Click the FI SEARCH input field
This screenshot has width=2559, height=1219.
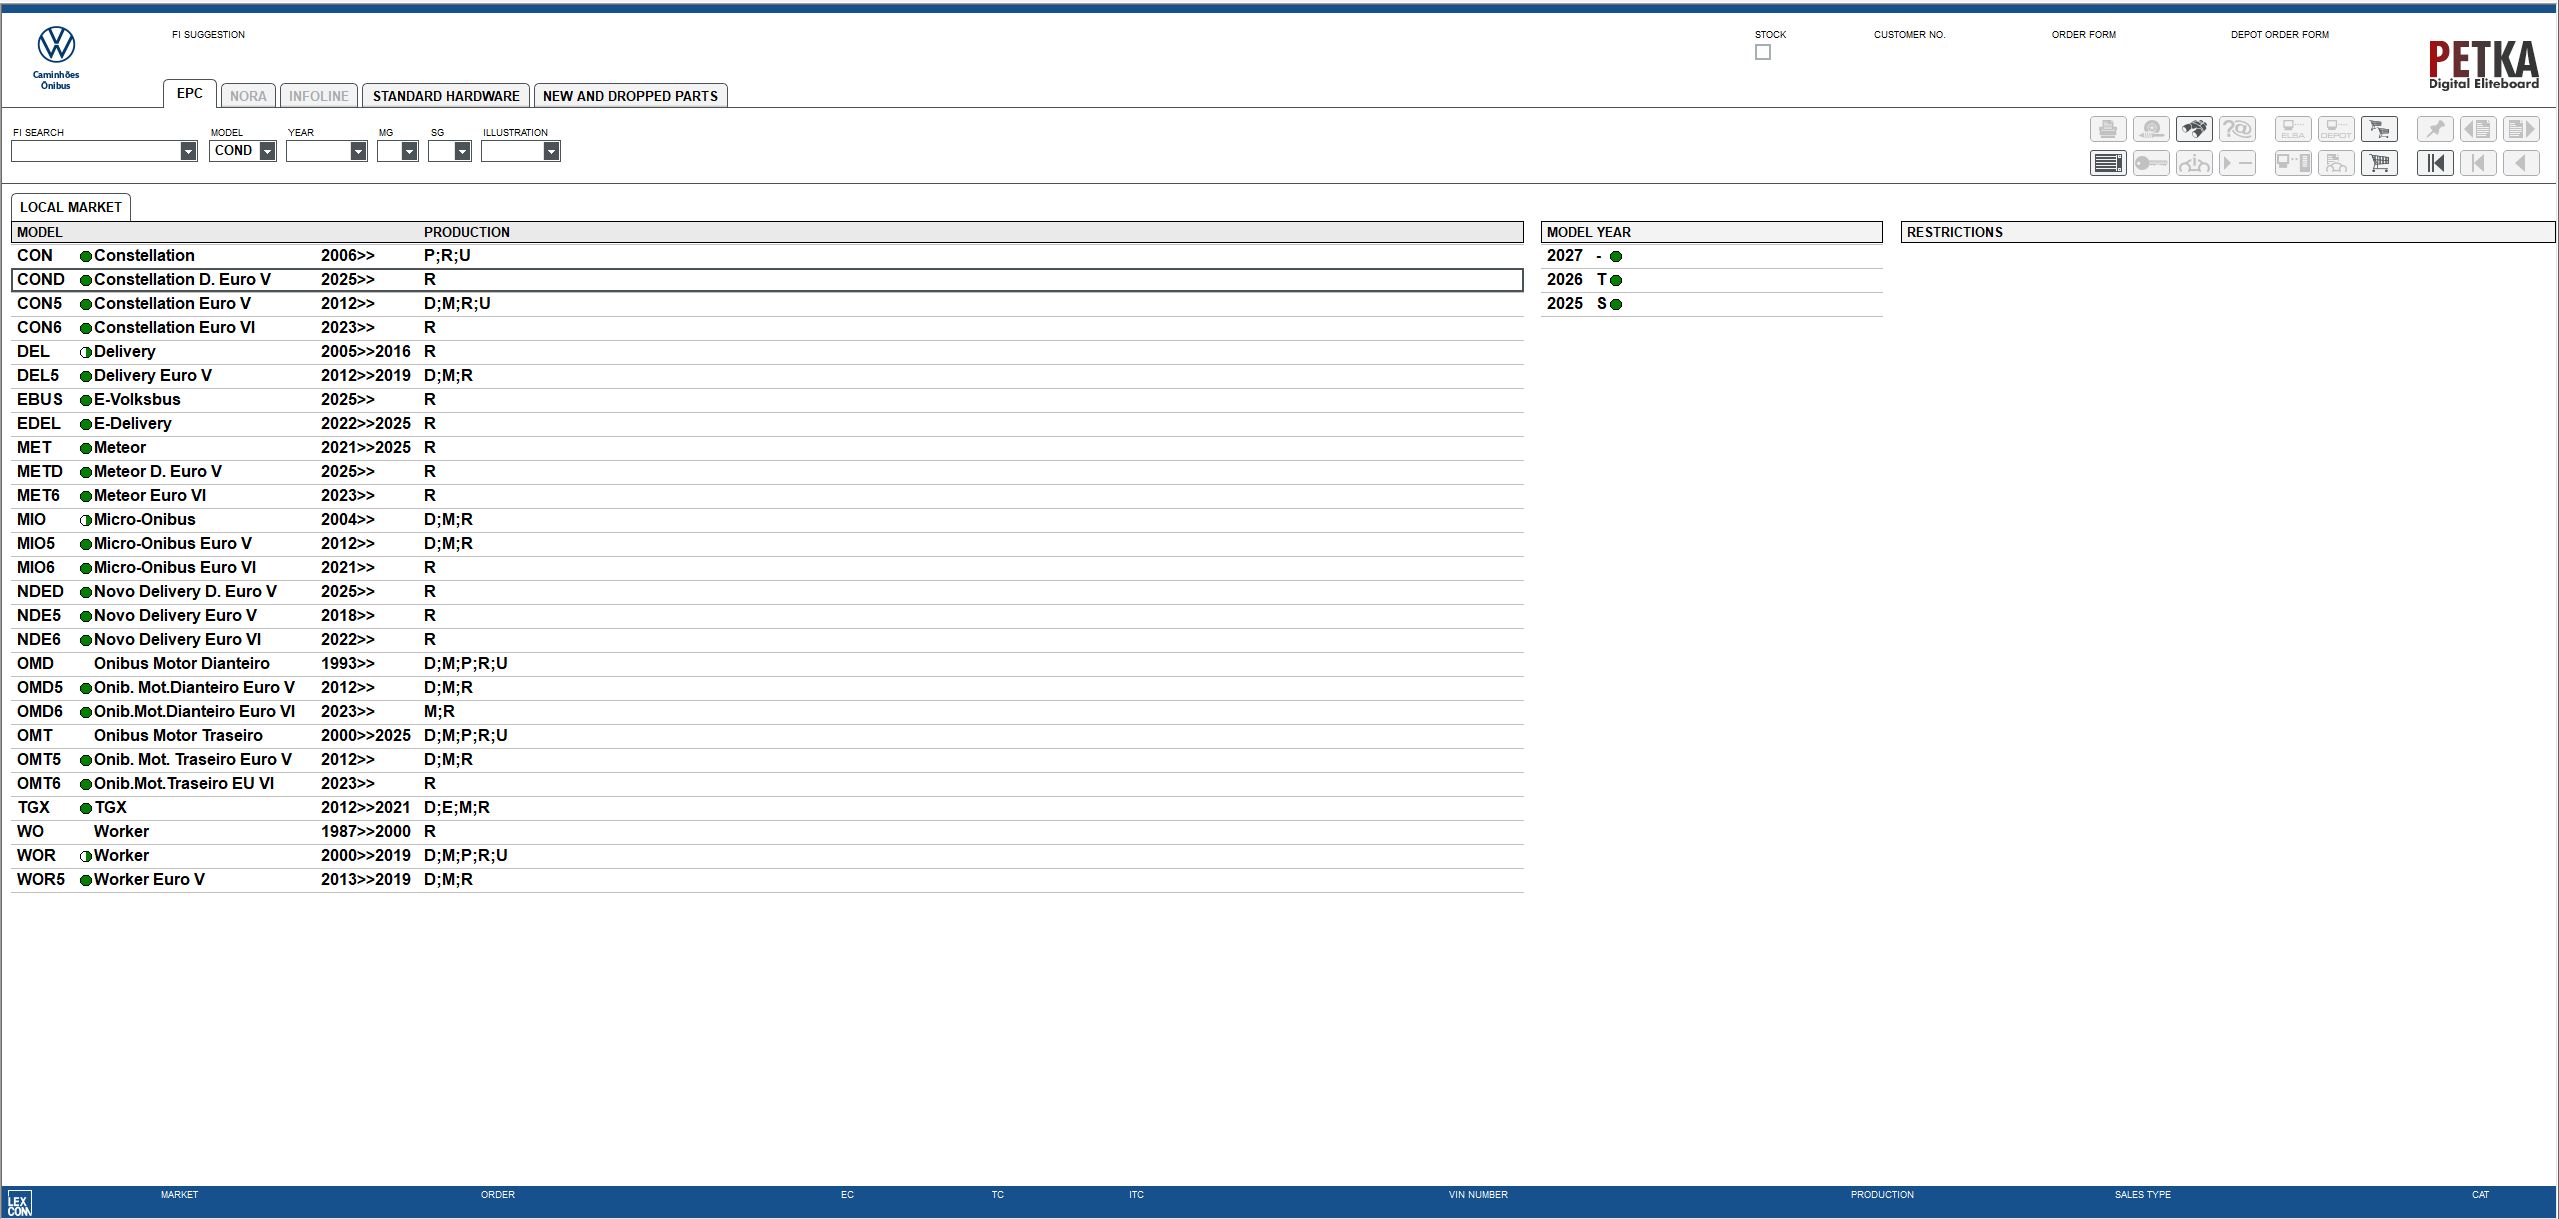point(95,151)
